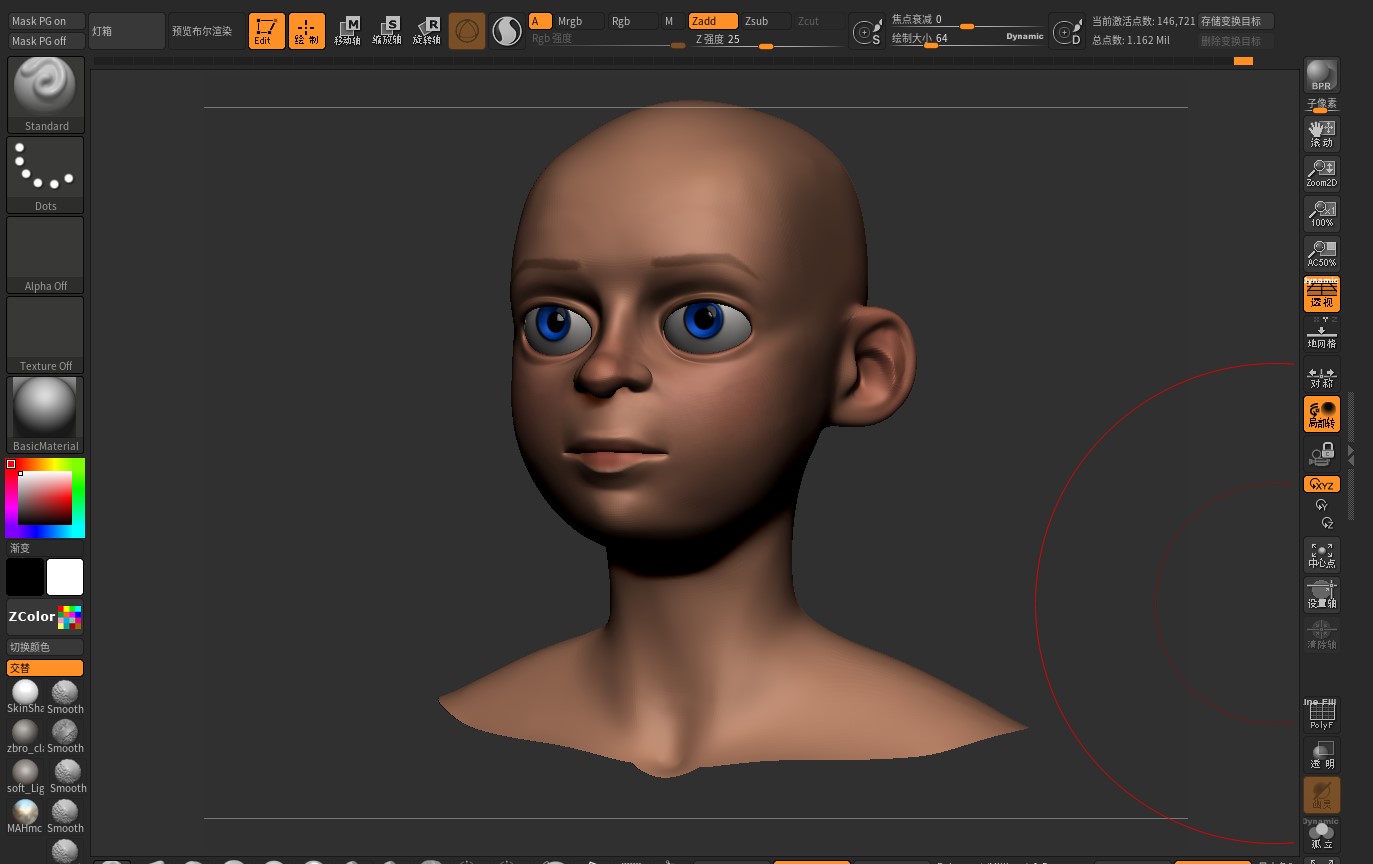Screen dimensions: 1373x864
Task: Select the soft_Lig material sphere
Action: [25, 777]
